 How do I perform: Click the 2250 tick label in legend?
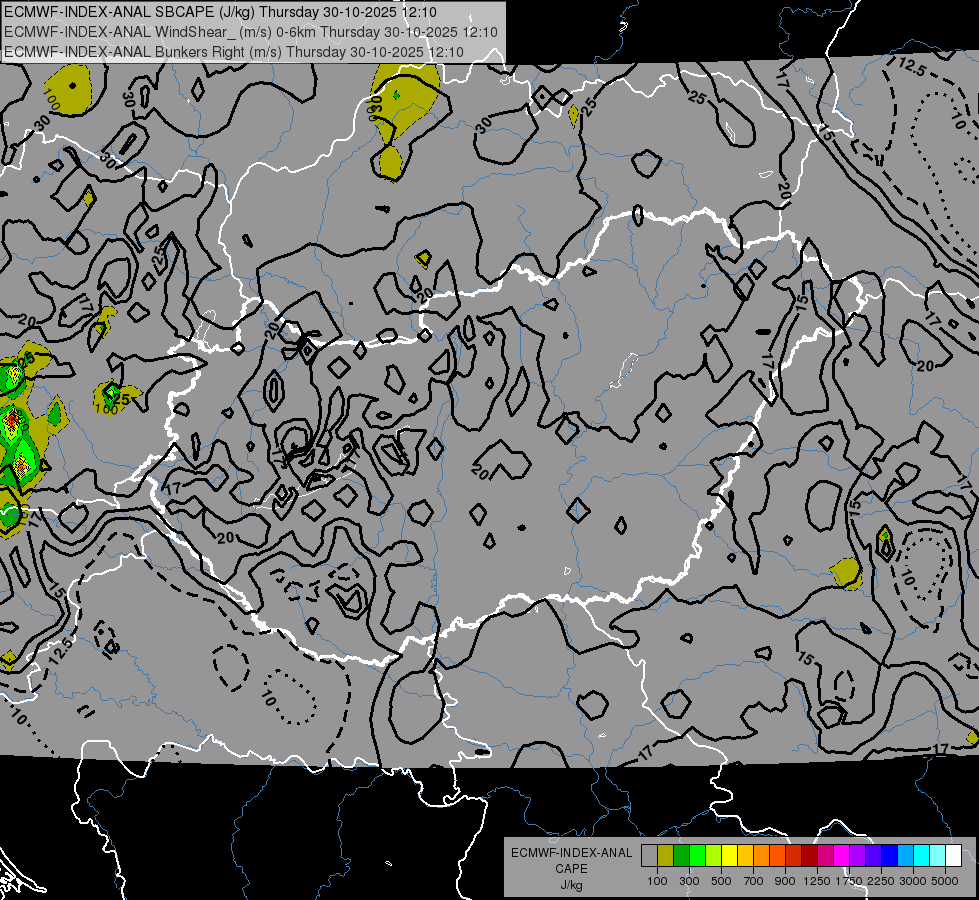[x=882, y=881]
